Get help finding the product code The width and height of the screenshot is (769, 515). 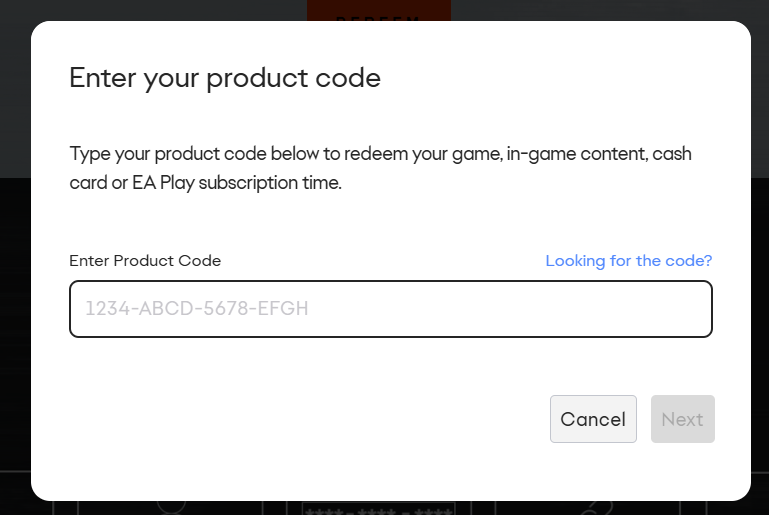[x=628, y=261]
